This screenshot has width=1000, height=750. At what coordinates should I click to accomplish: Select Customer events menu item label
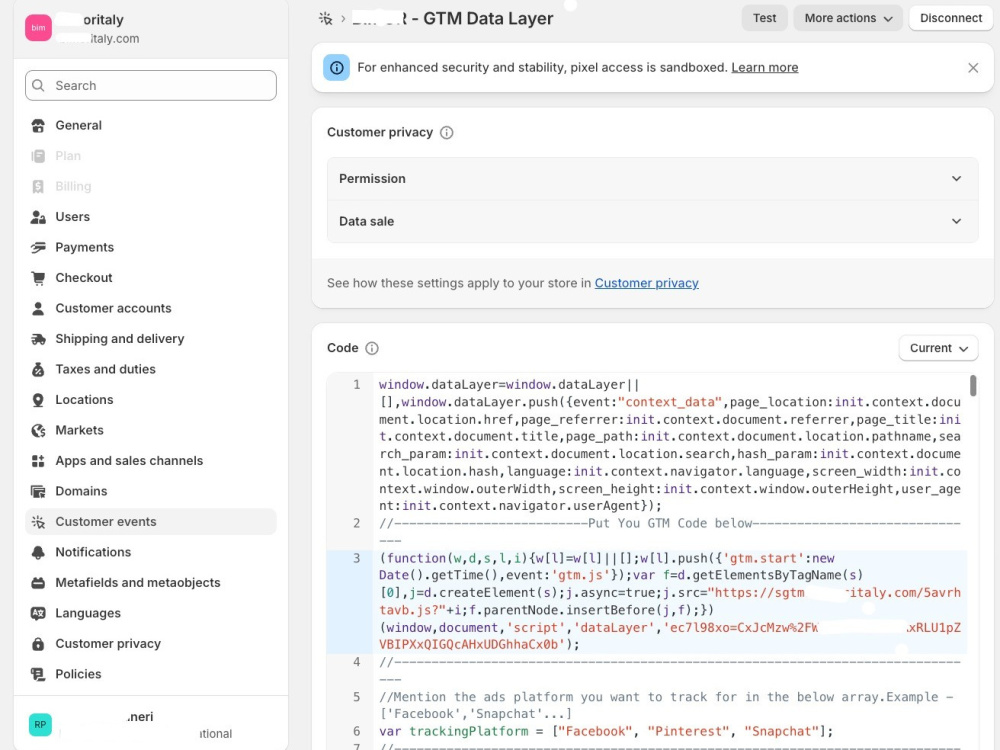point(106,522)
